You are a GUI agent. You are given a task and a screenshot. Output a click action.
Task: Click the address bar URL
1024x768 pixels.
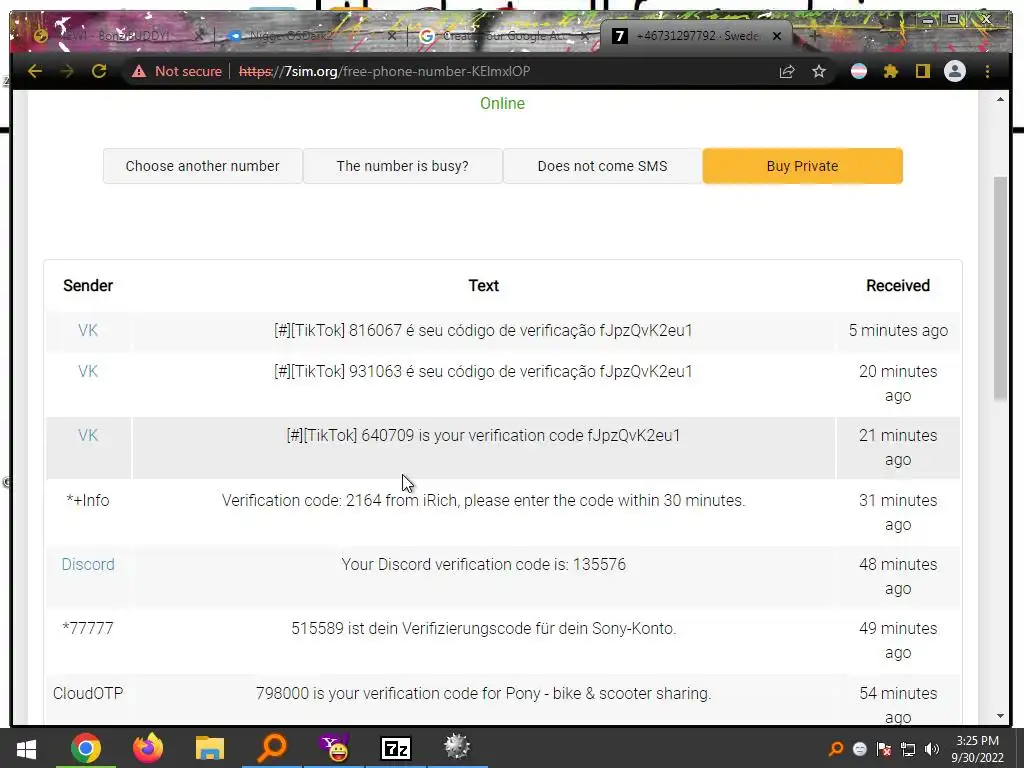[385, 71]
